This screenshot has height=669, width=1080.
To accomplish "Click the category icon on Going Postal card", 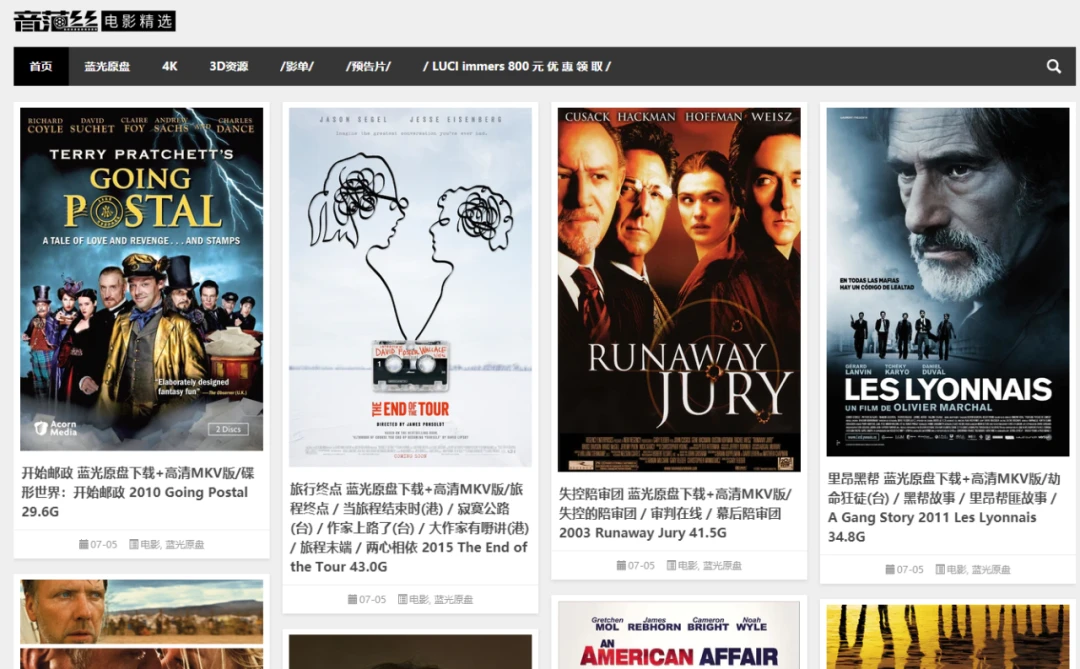I will coord(134,544).
